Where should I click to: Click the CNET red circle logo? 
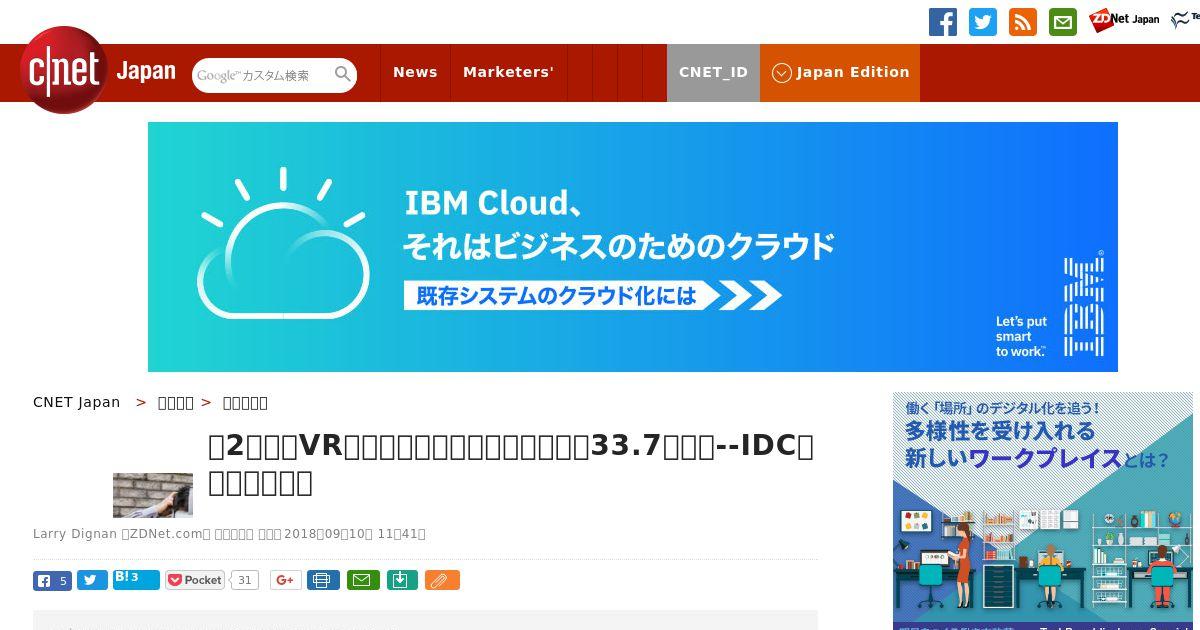pyautogui.click(x=64, y=70)
